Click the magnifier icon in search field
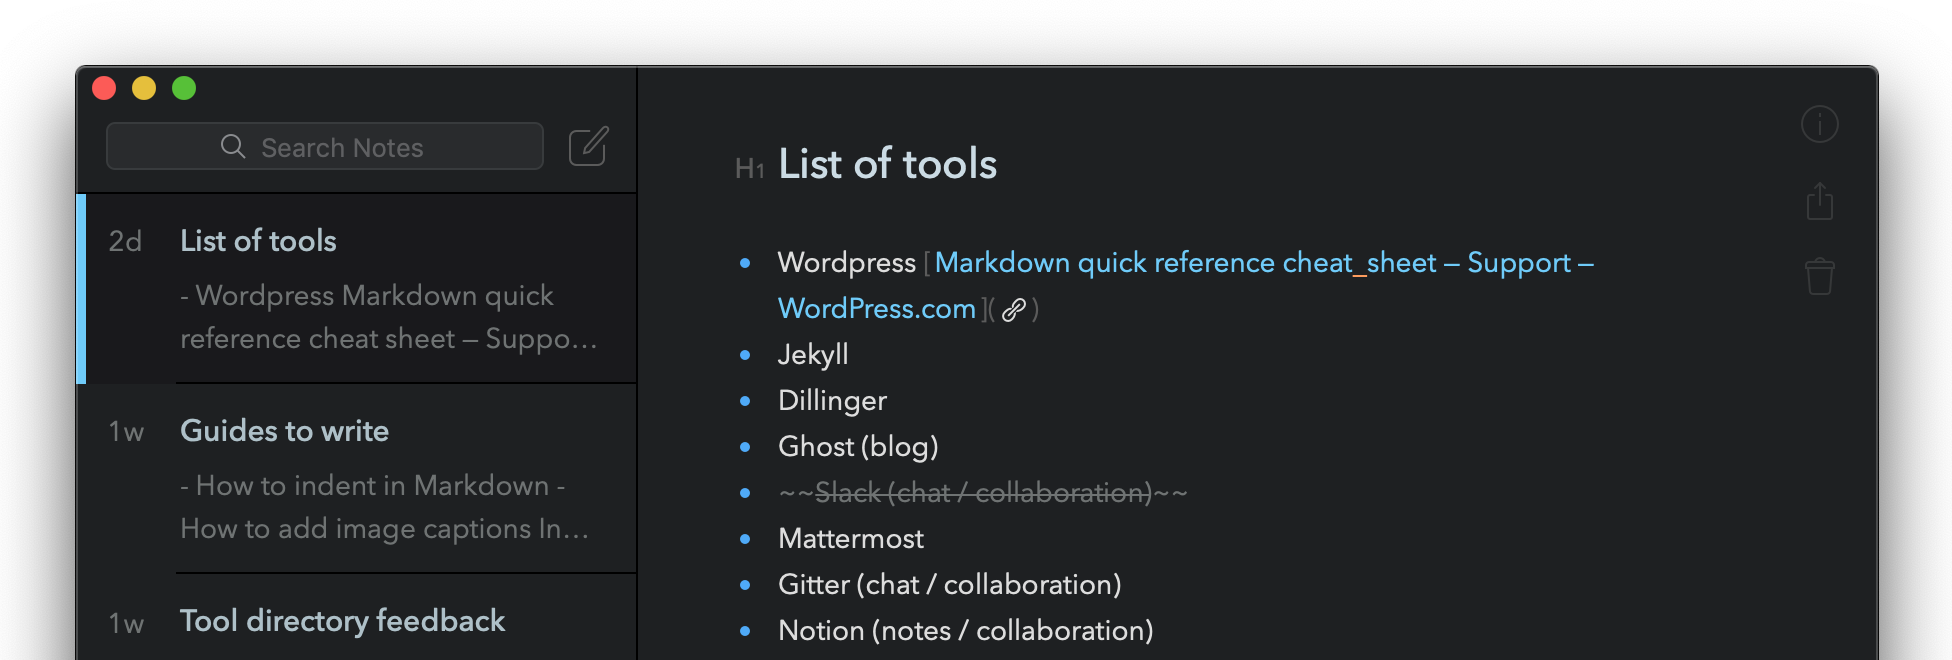This screenshot has width=1952, height=660. click(x=233, y=147)
